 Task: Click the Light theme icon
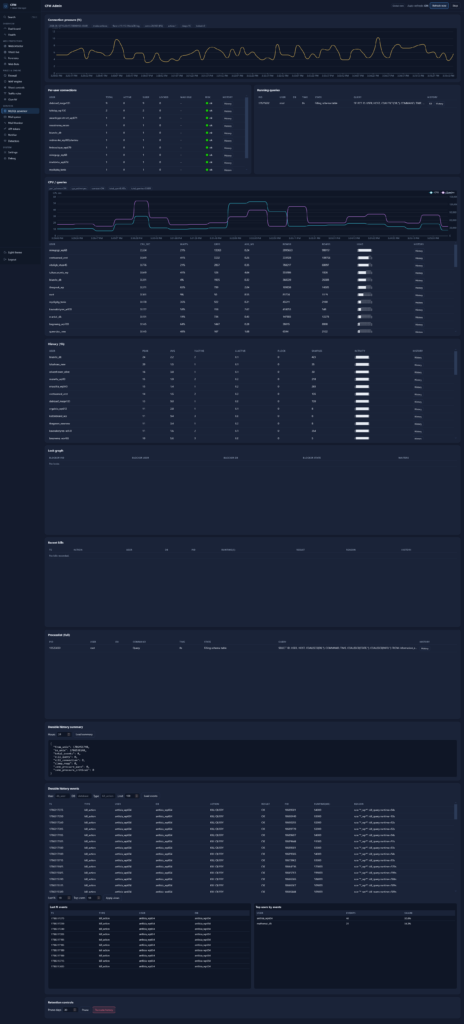tap(5, 252)
